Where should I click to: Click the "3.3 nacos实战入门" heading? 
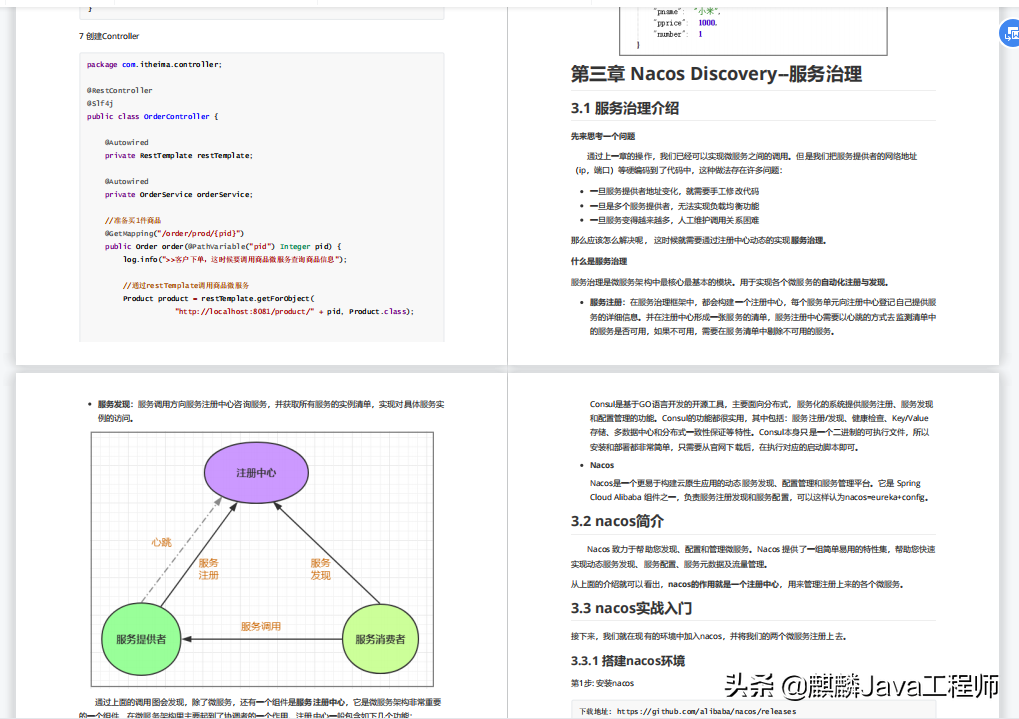click(x=631, y=608)
